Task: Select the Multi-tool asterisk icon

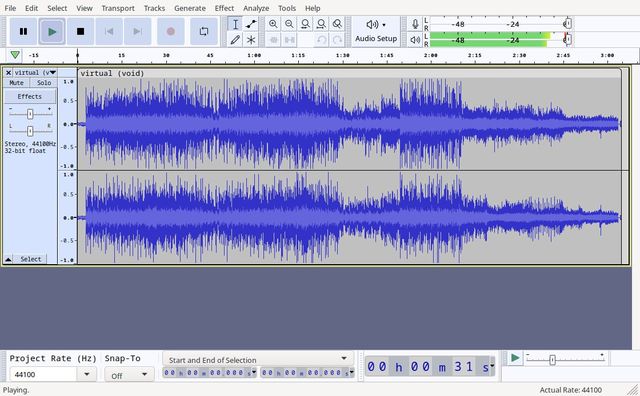Action: click(x=251, y=40)
